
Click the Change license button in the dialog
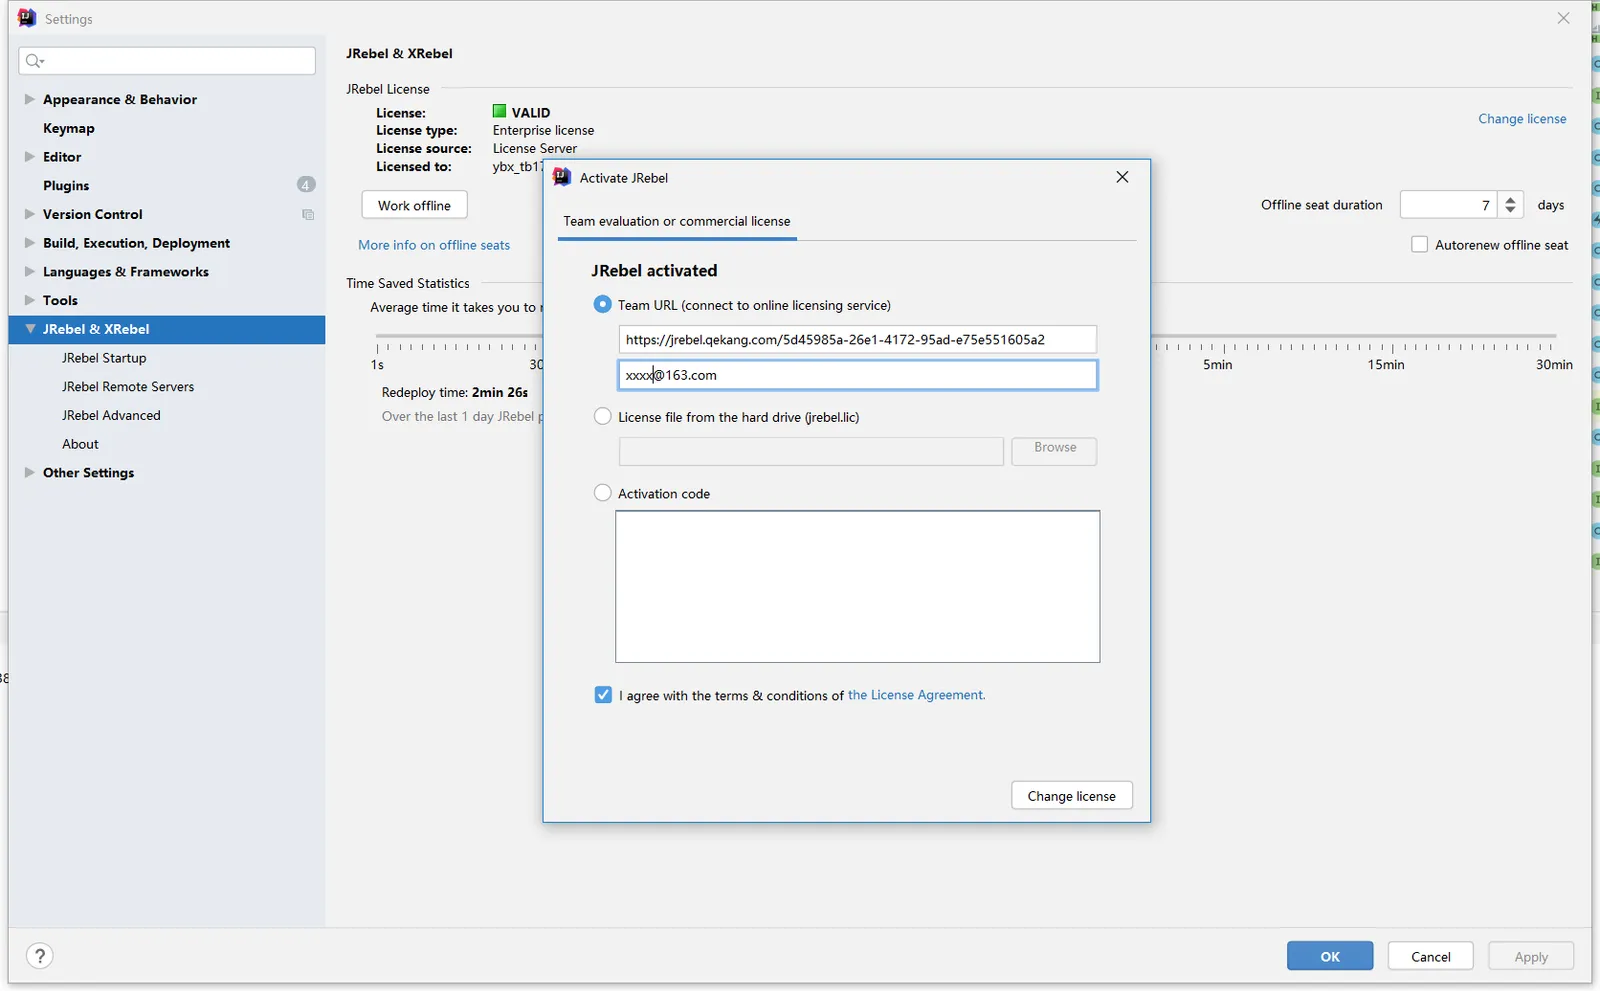tap(1071, 796)
